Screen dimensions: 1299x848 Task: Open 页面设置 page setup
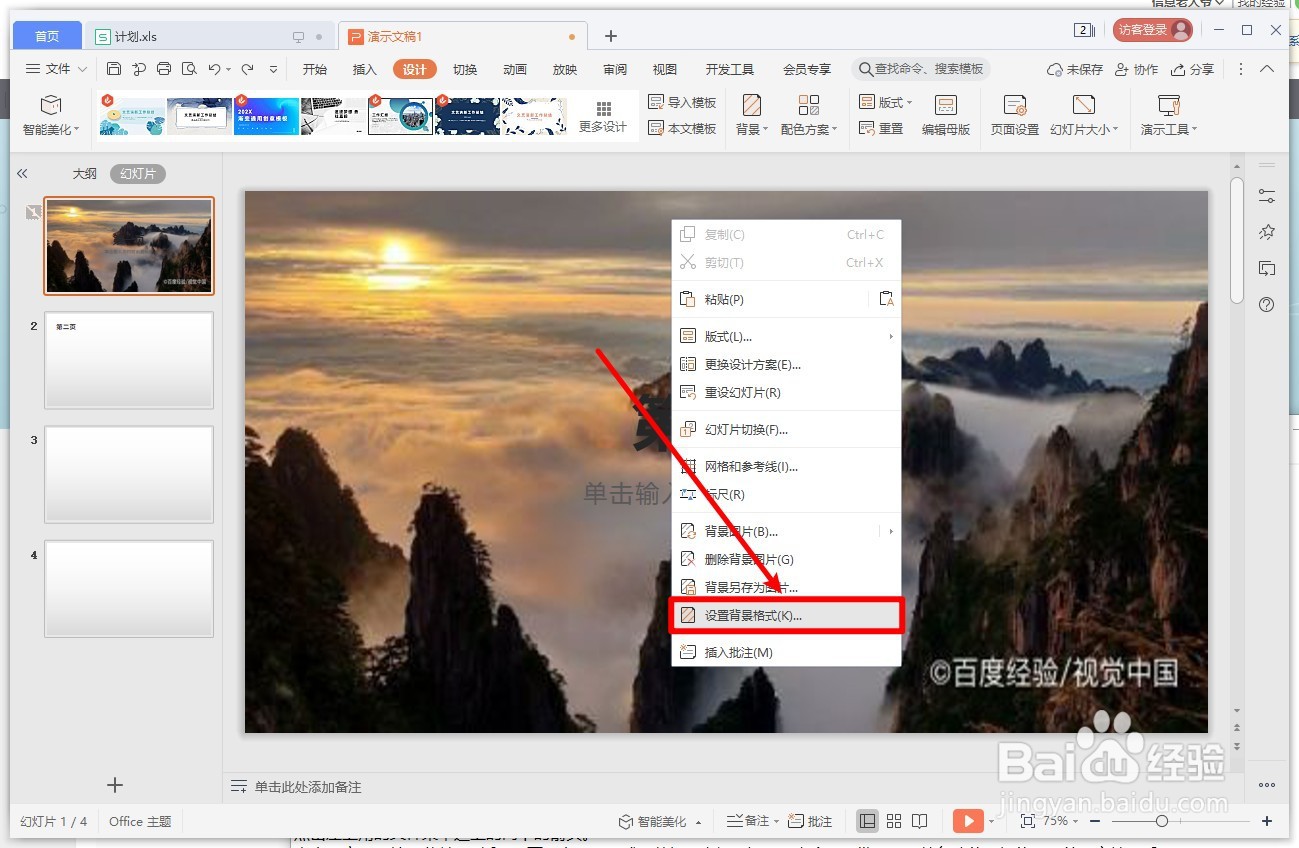coord(1015,116)
